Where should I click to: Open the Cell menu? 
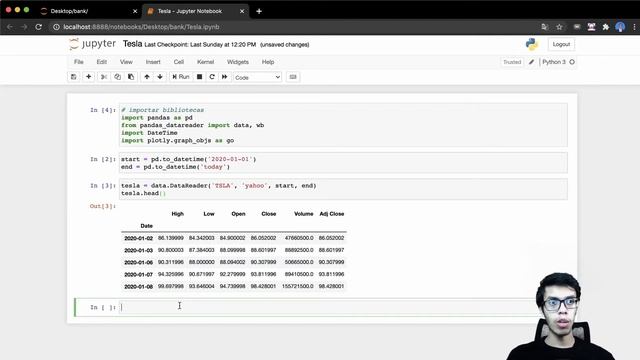pos(179,62)
